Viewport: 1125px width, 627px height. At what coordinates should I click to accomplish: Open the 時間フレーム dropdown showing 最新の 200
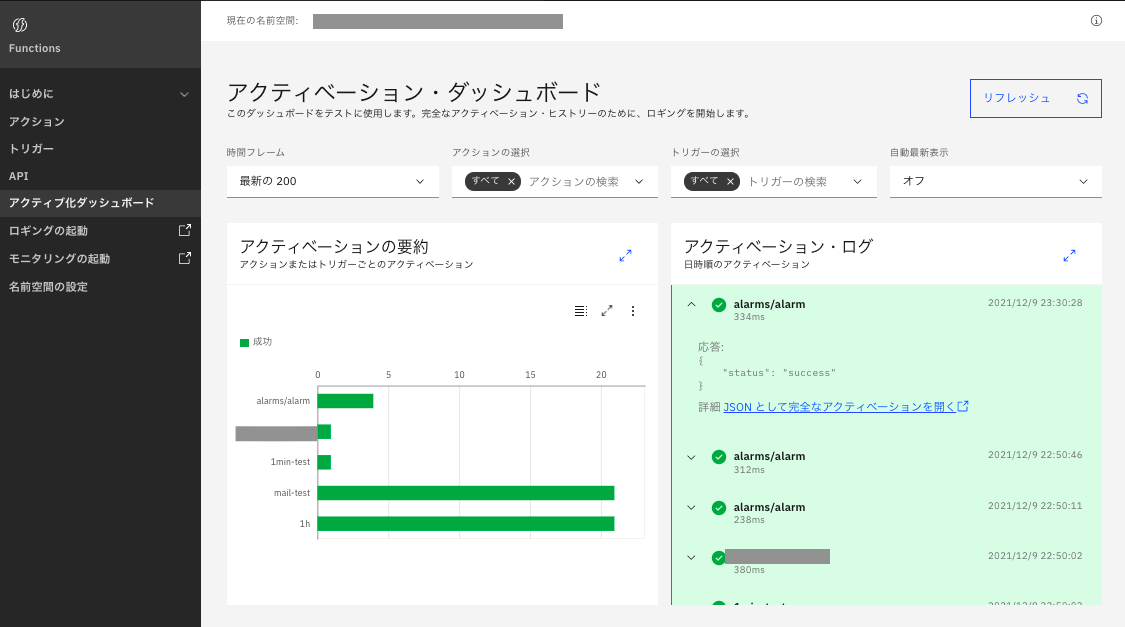[x=333, y=182]
